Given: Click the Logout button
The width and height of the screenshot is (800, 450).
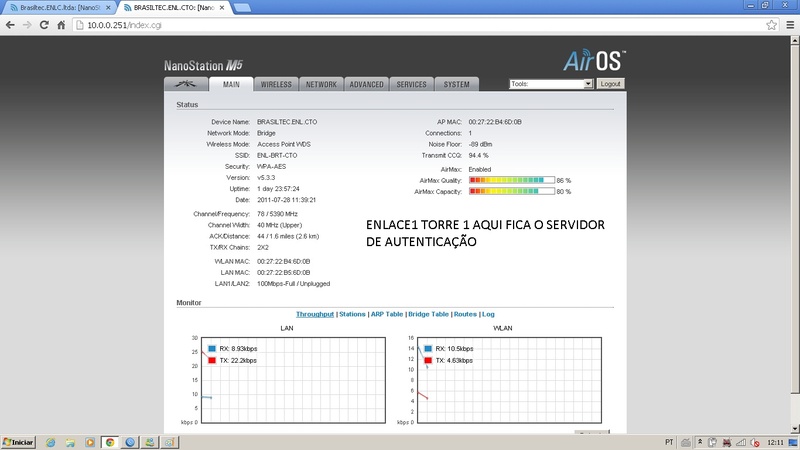Looking at the screenshot, I should pos(610,84).
